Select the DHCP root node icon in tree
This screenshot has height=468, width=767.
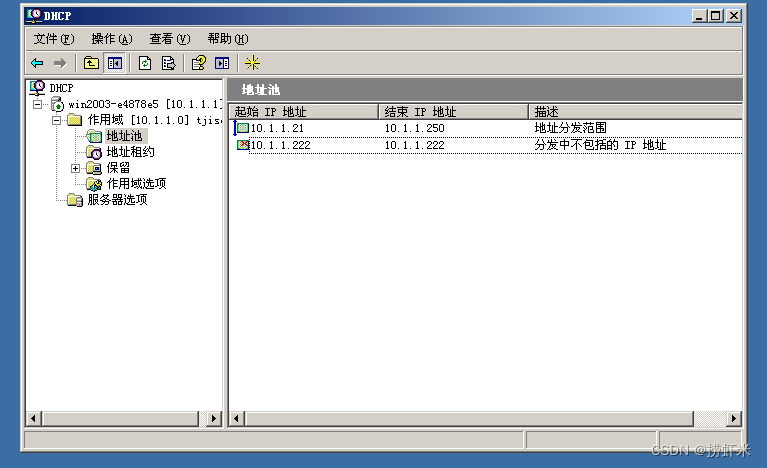click(x=37, y=88)
